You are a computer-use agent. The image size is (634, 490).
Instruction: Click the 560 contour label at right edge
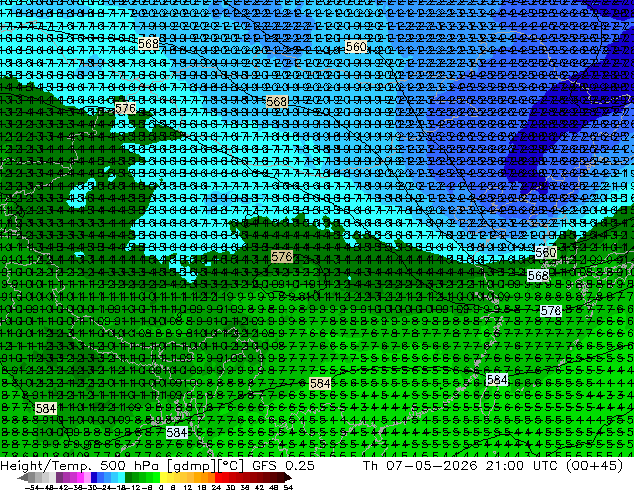[545, 253]
